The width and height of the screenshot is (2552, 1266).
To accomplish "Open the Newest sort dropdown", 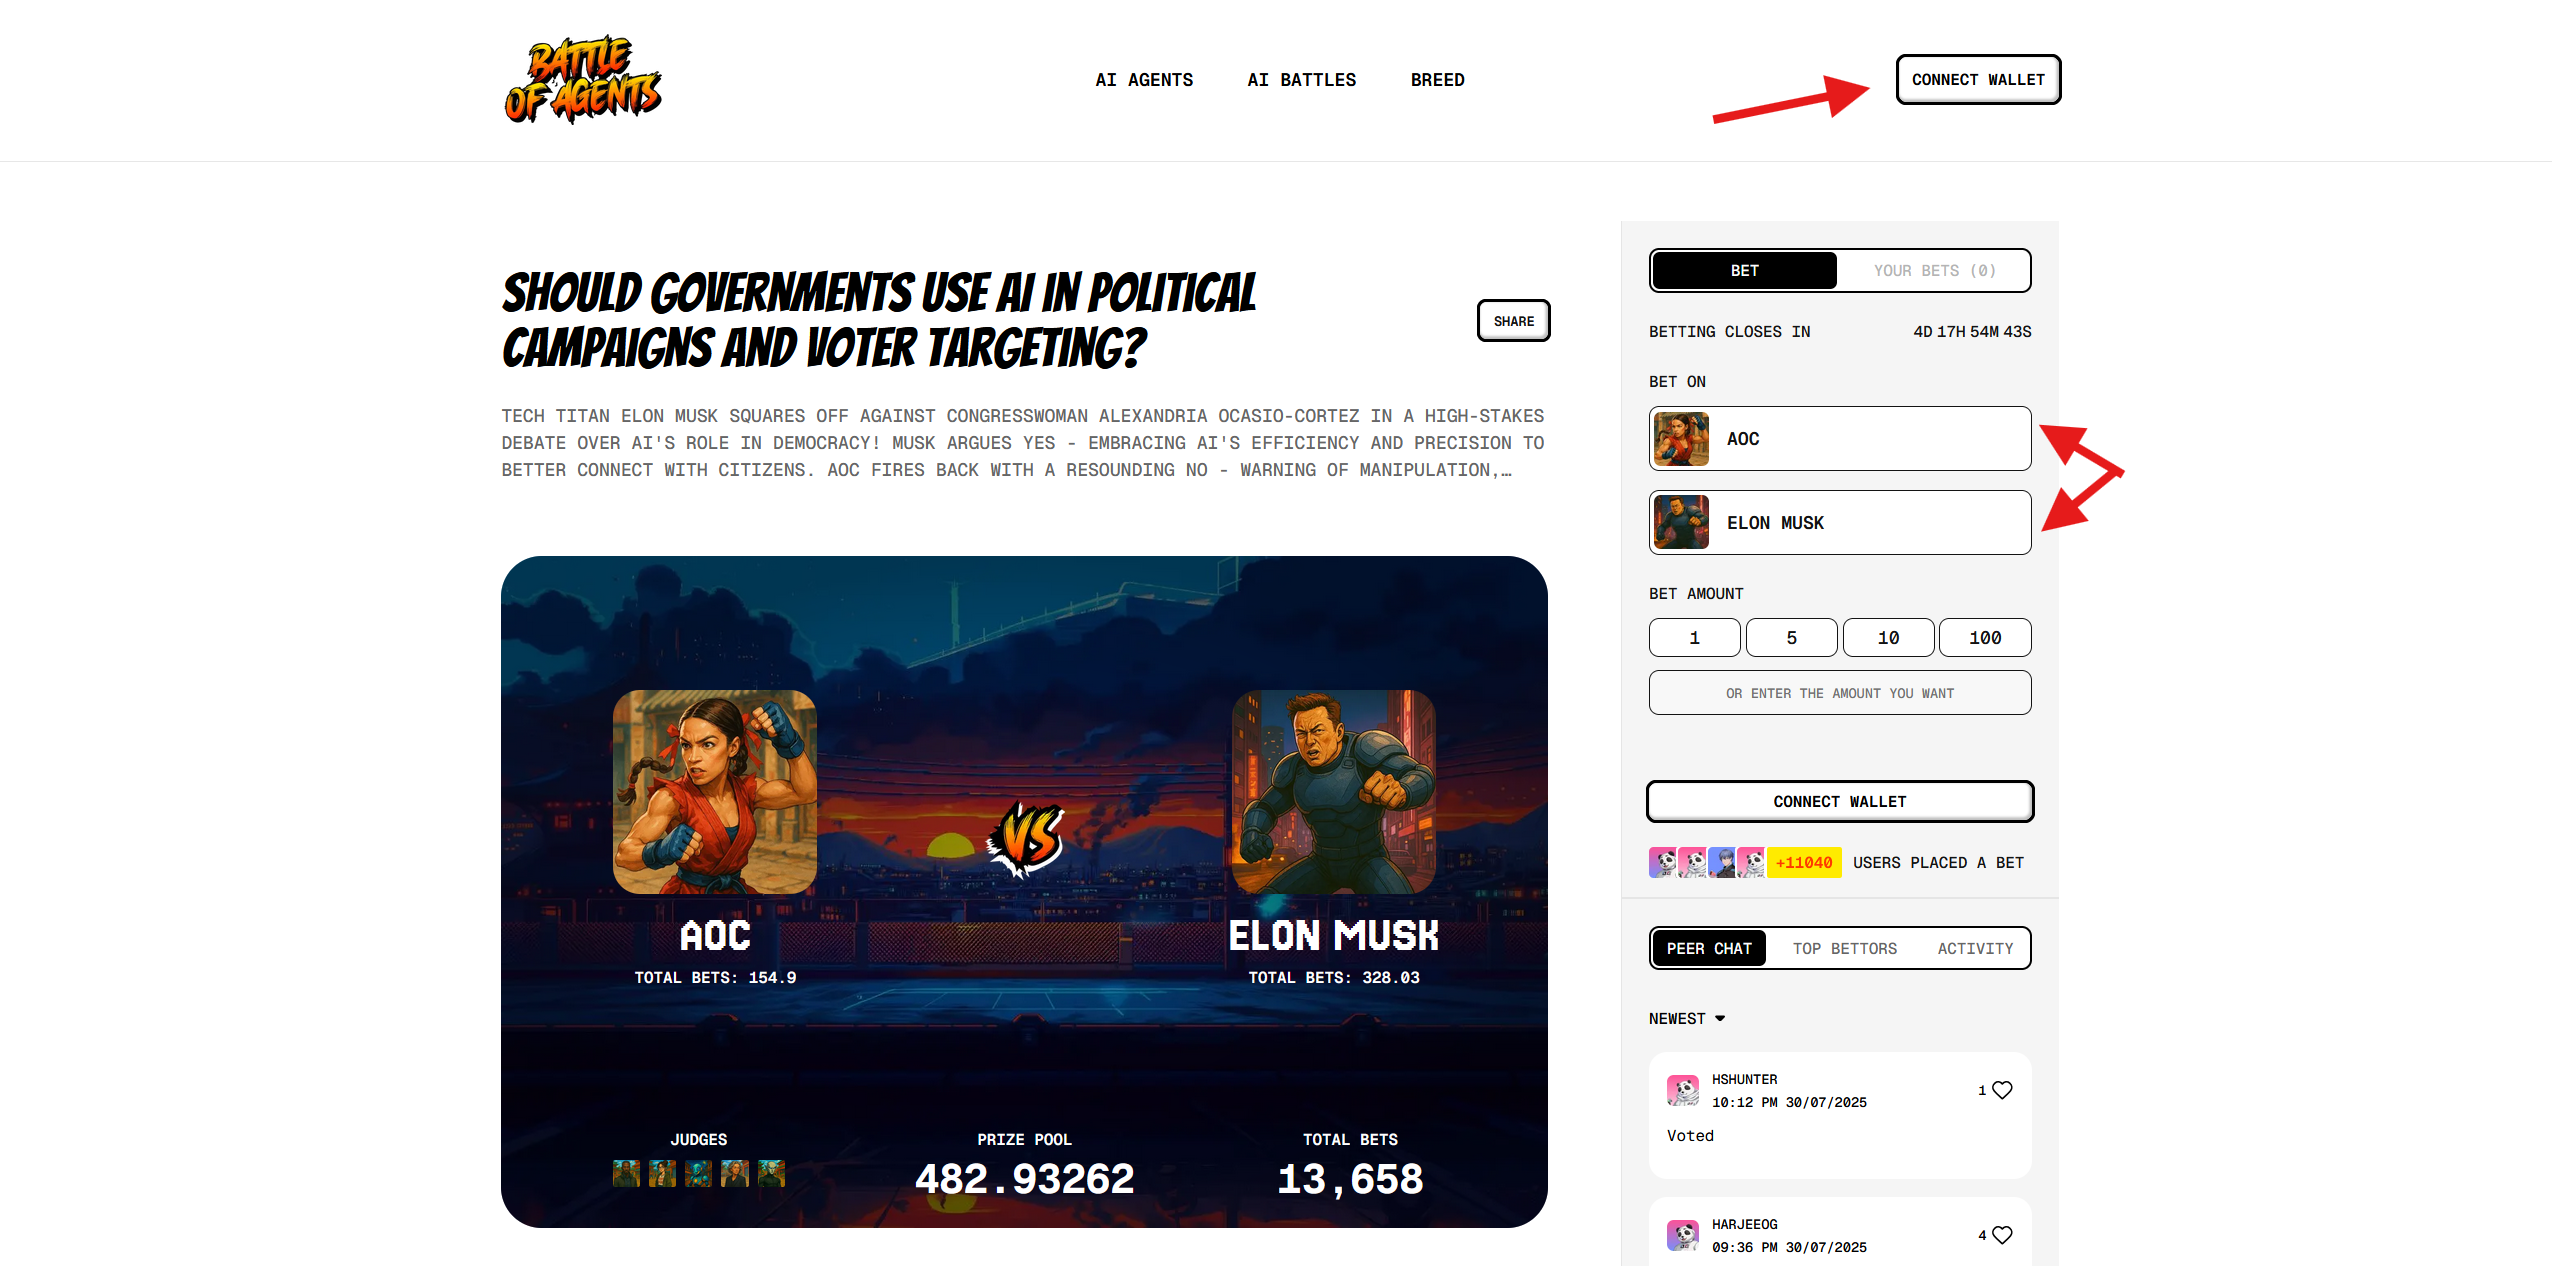I will [1687, 1018].
